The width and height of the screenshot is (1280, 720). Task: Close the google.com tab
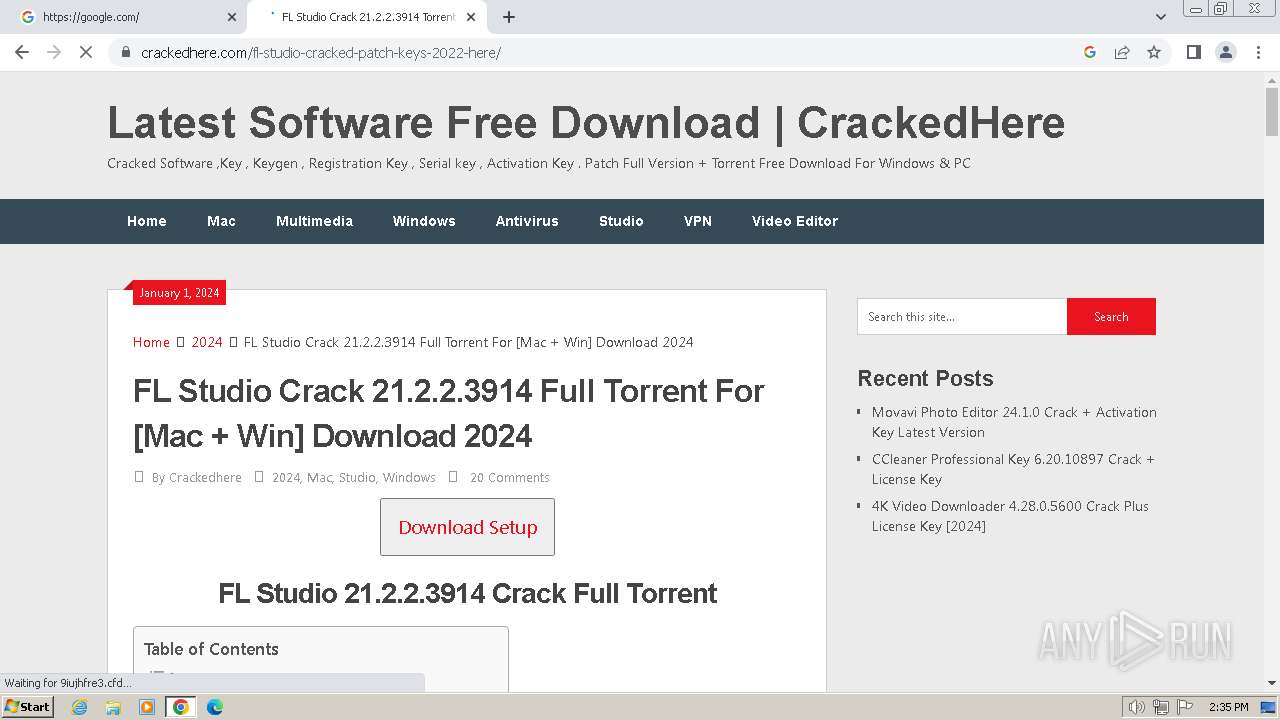pyautogui.click(x=232, y=17)
